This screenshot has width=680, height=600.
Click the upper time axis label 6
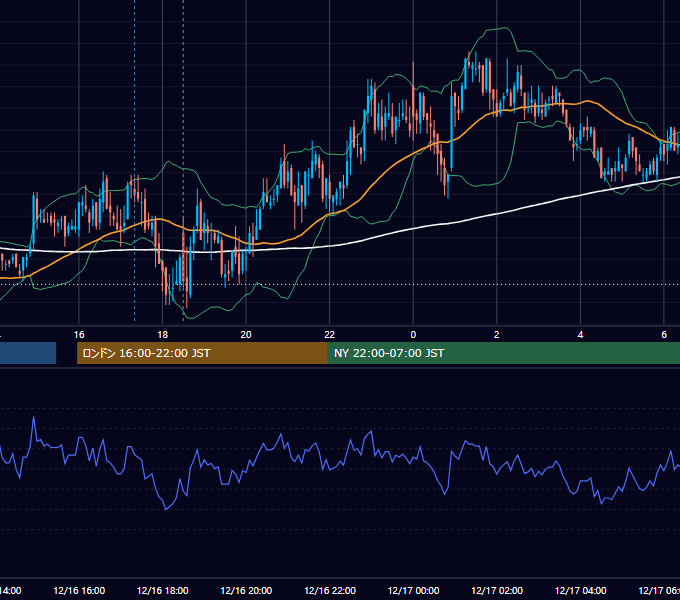664,335
